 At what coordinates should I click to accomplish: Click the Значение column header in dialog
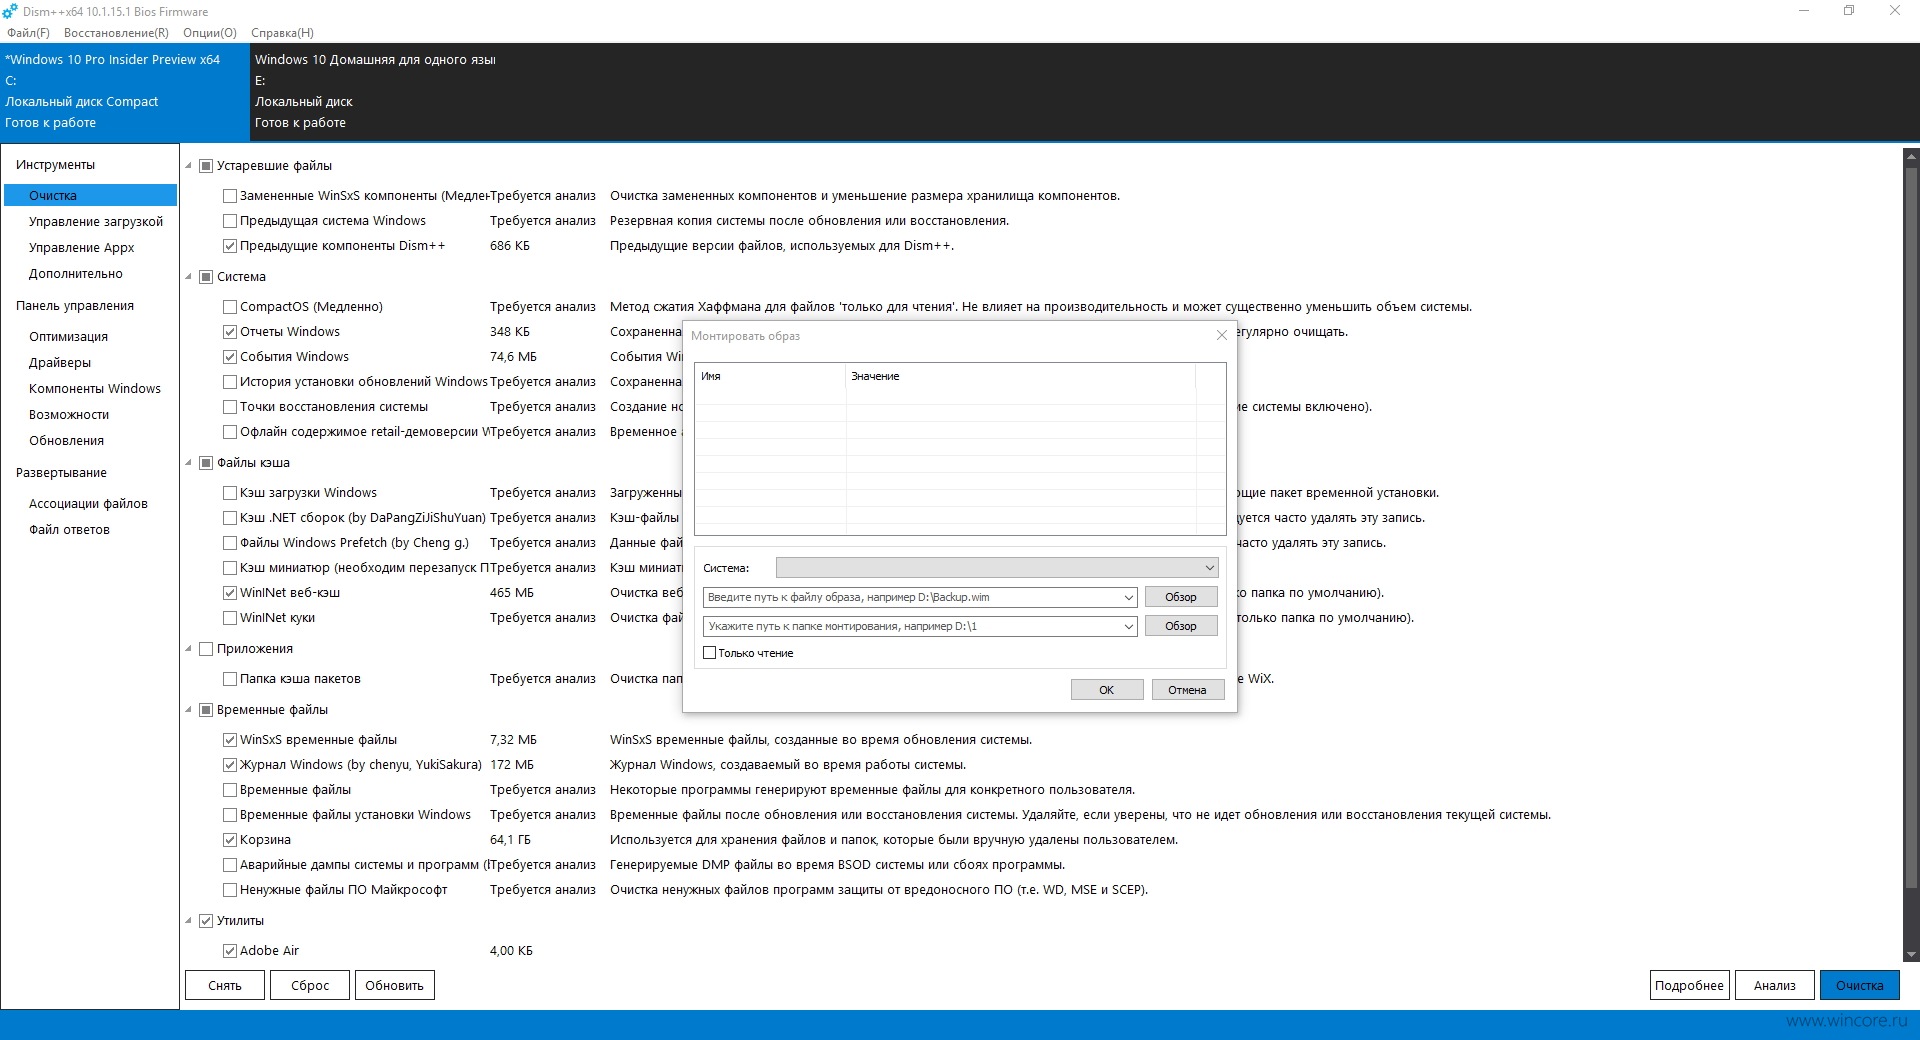point(1020,377)
